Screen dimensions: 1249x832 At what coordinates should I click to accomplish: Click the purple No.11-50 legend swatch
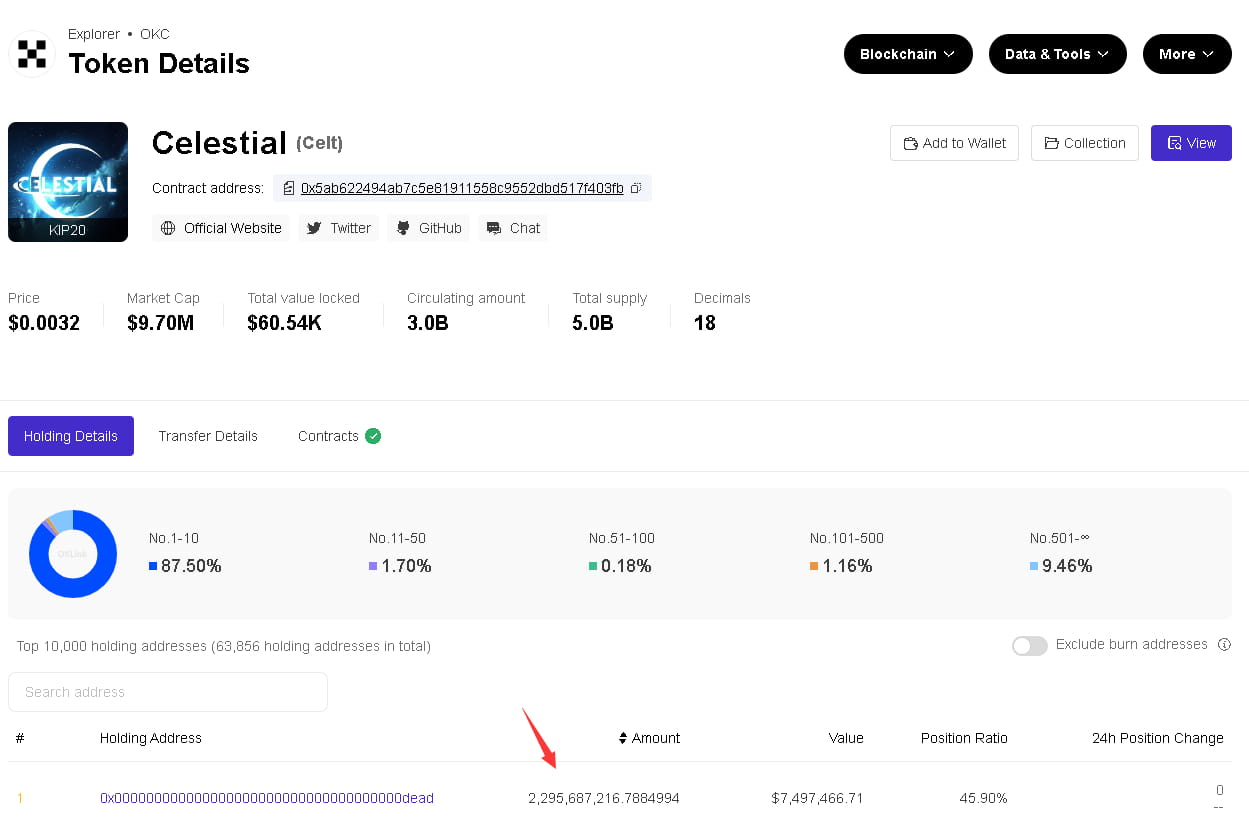point(373,566)
